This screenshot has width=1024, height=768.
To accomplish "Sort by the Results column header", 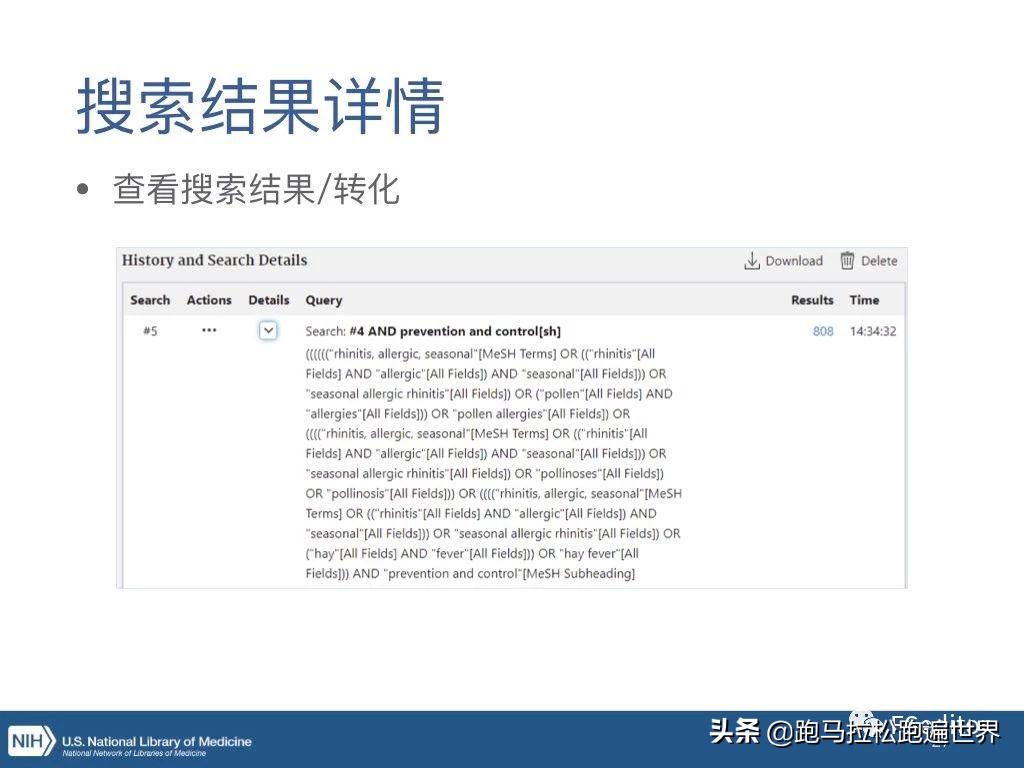I will pyautogui.click(x=811, y=299).
